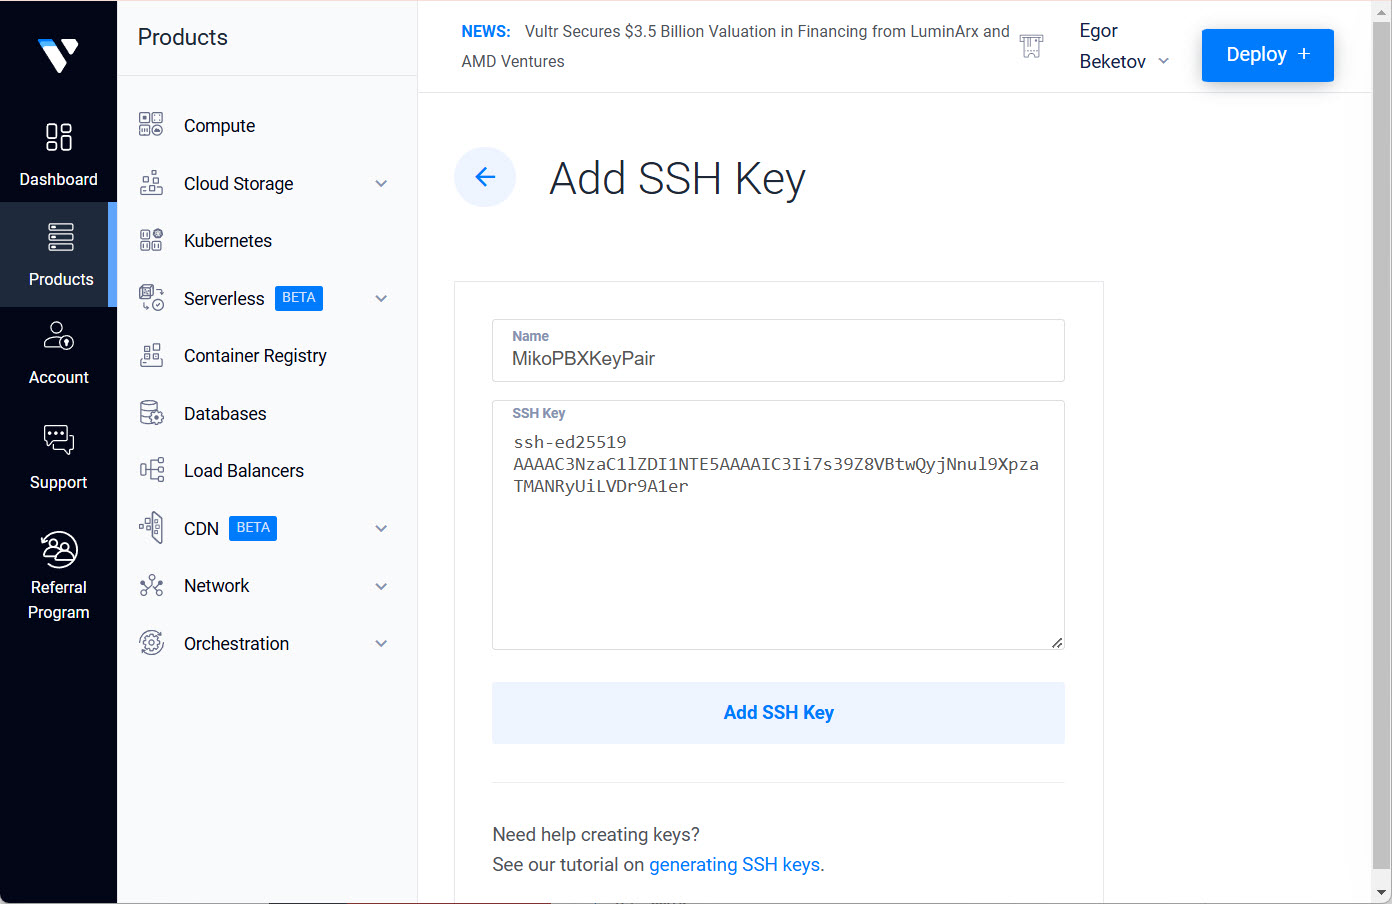The height and width of the screenshot is (904, 1392).
Task: Select Load Balancers in the Products menu
Action: point(243,471)
